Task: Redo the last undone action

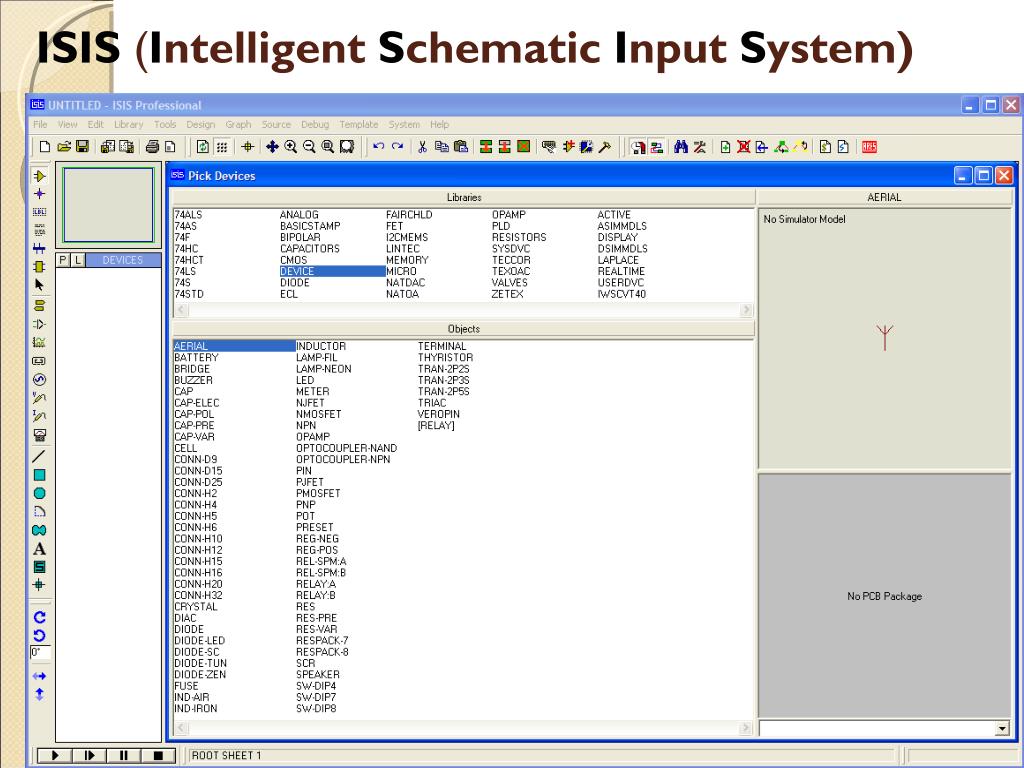Action: [x=397, y=147]
